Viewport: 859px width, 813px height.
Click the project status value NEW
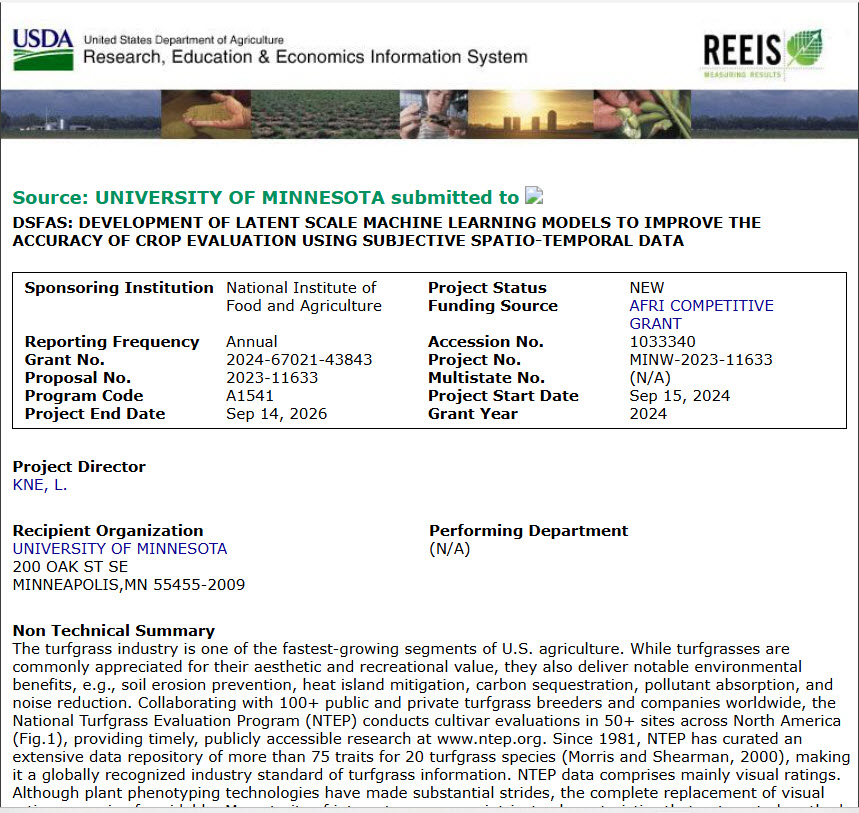[x=646, y=288]
